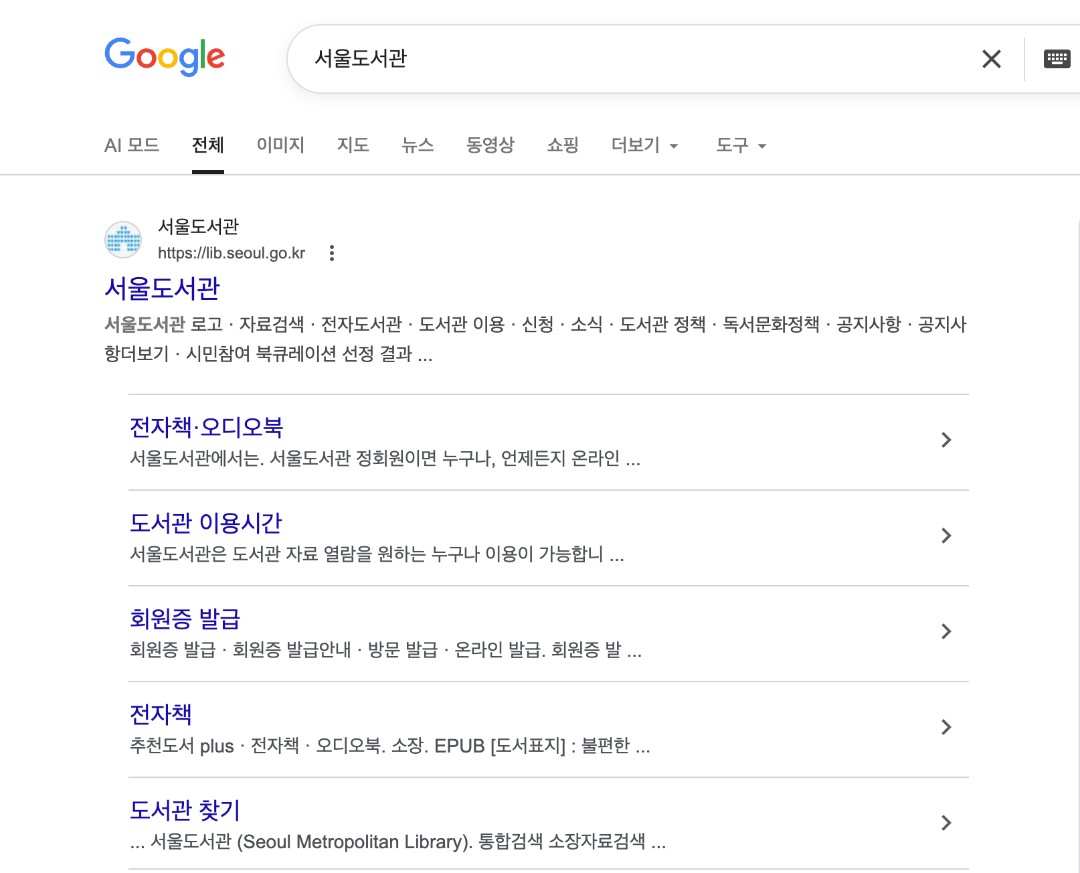Switch to the 동영상 tab
Viewport: 1080px width, 873px height.
[490, 145]
